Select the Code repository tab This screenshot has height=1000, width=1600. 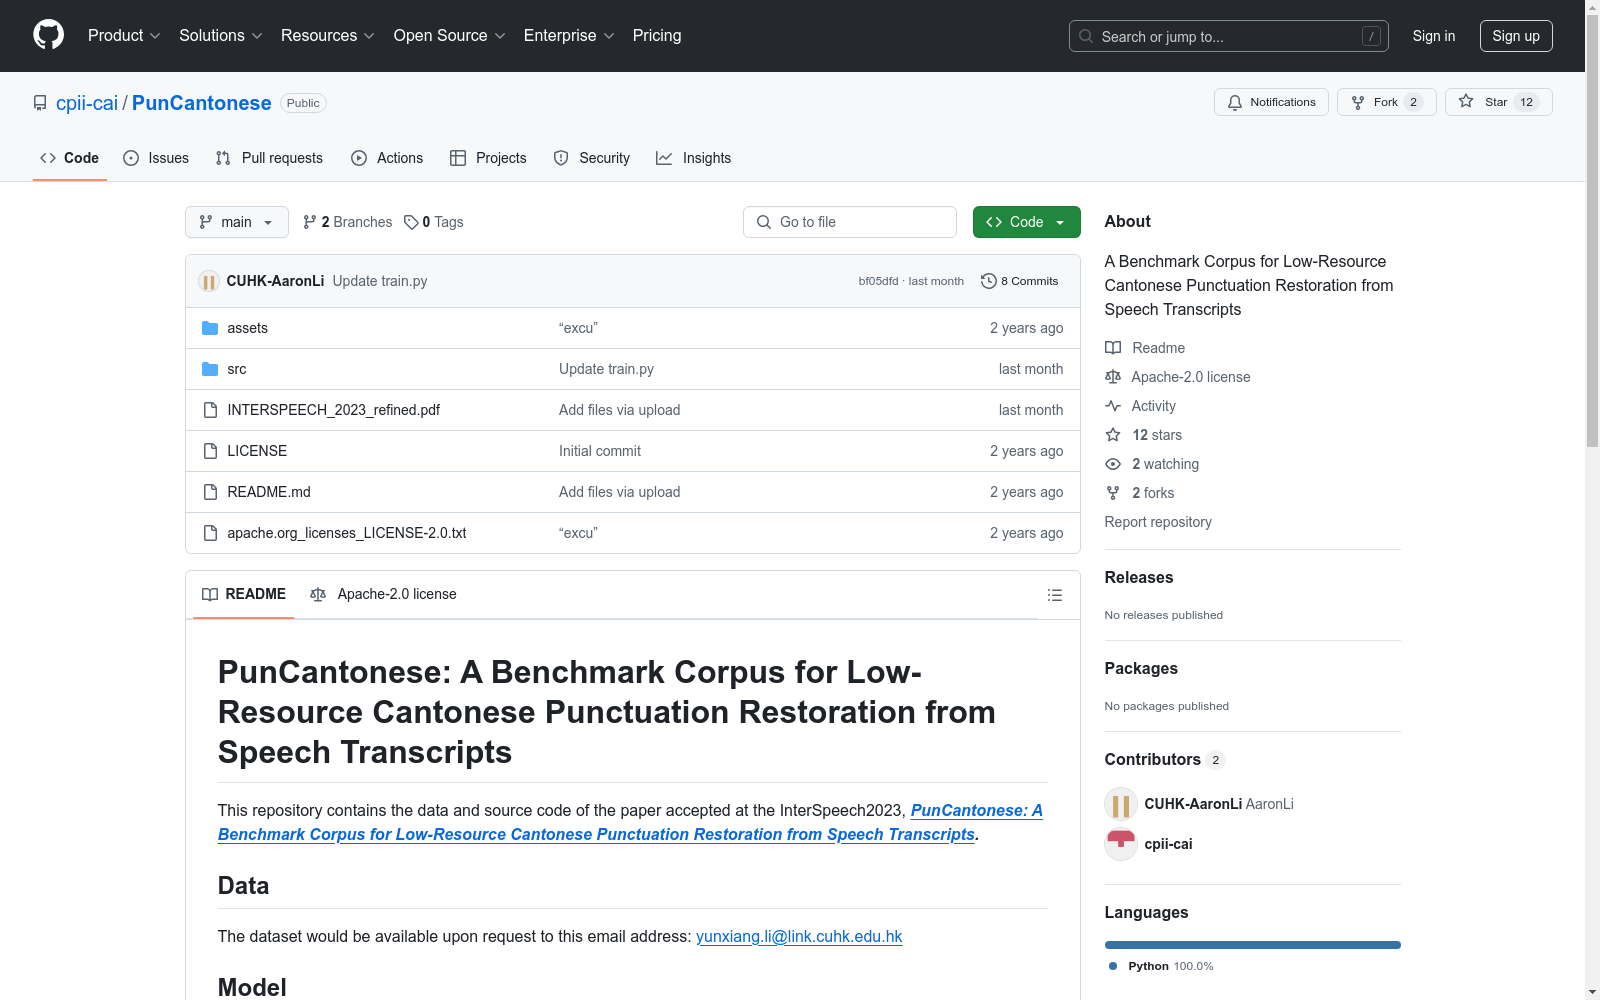(70, 158)
